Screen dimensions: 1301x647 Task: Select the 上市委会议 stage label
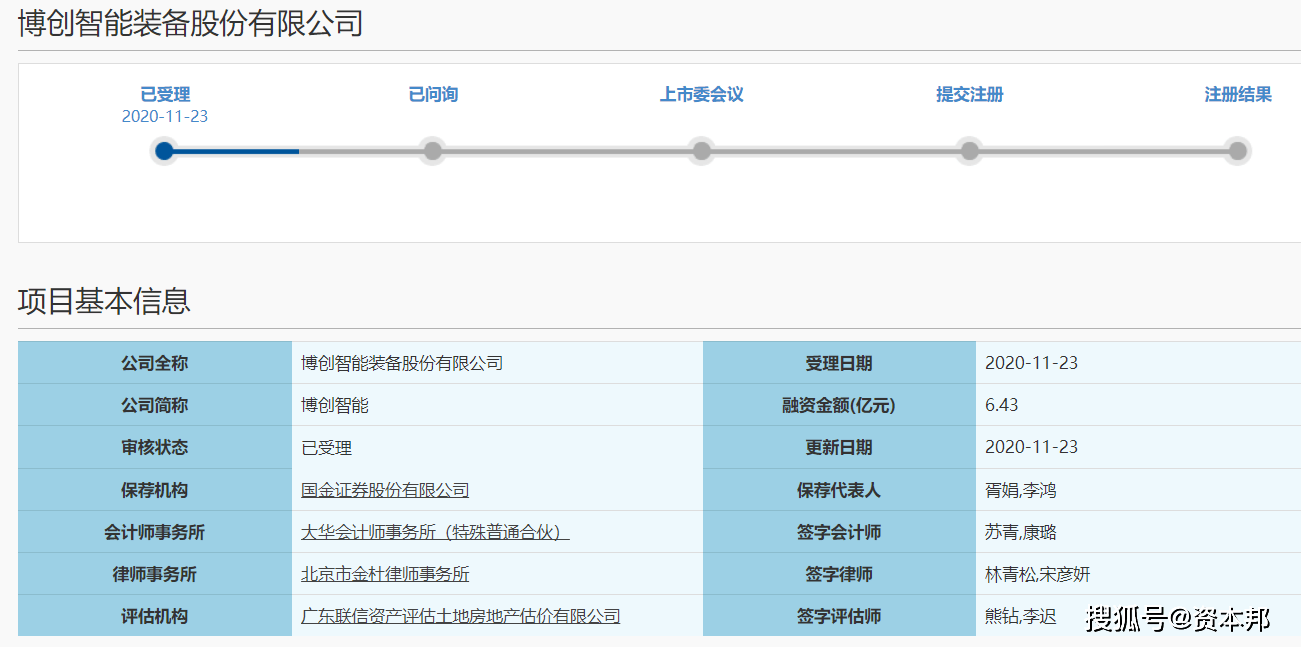702,95
